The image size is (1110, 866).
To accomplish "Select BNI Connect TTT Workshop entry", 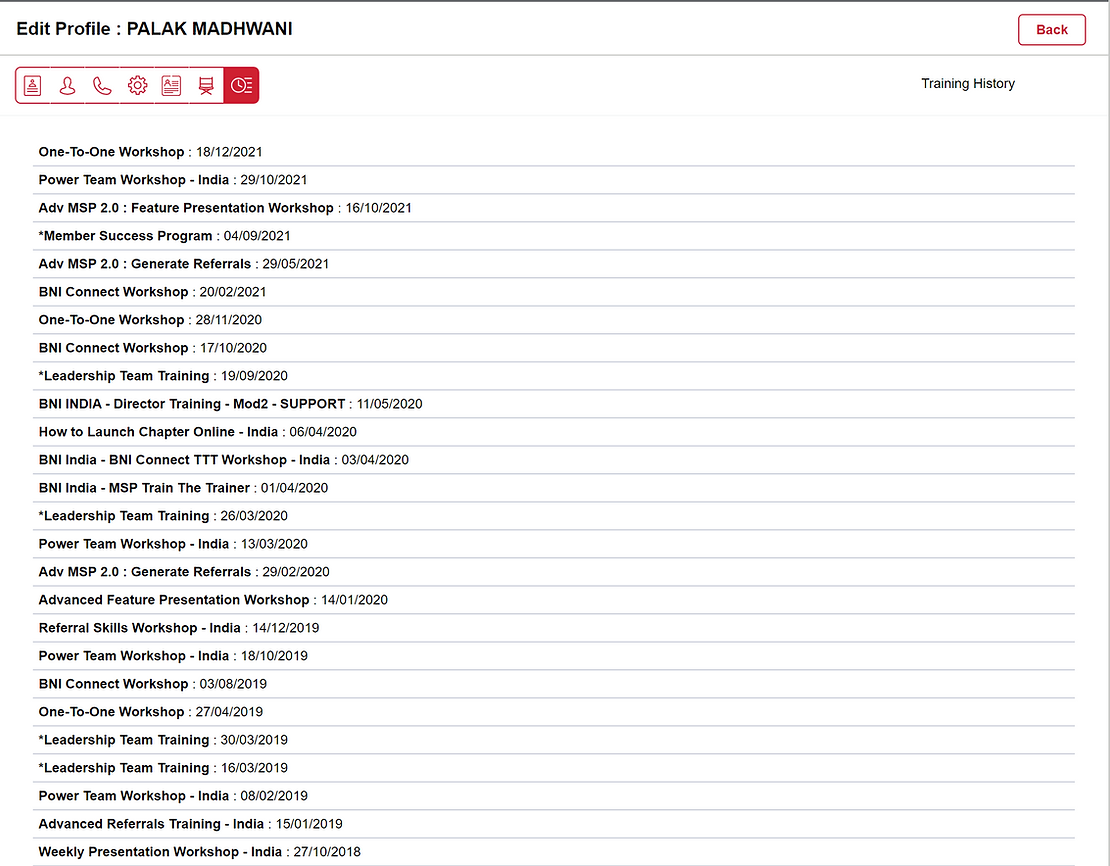I will [223, 460].
